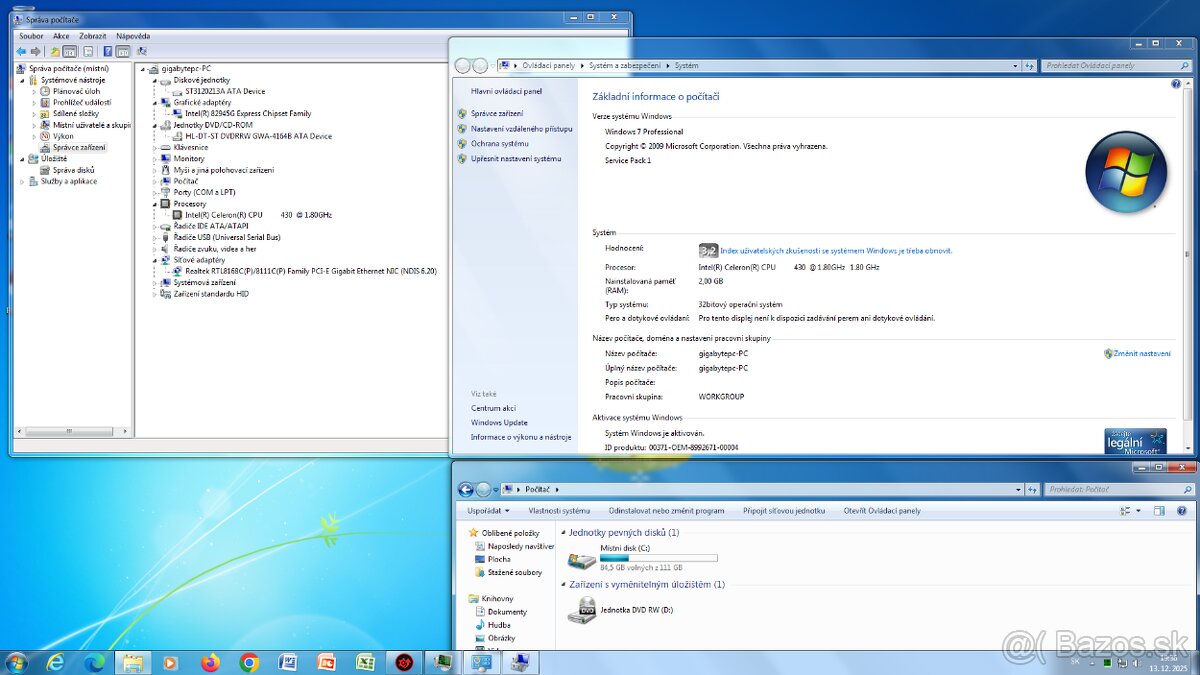Toggle the preview pane icon in Počítač window
The width and height of the screenshot is (1200, 675).
(1158, 511)
